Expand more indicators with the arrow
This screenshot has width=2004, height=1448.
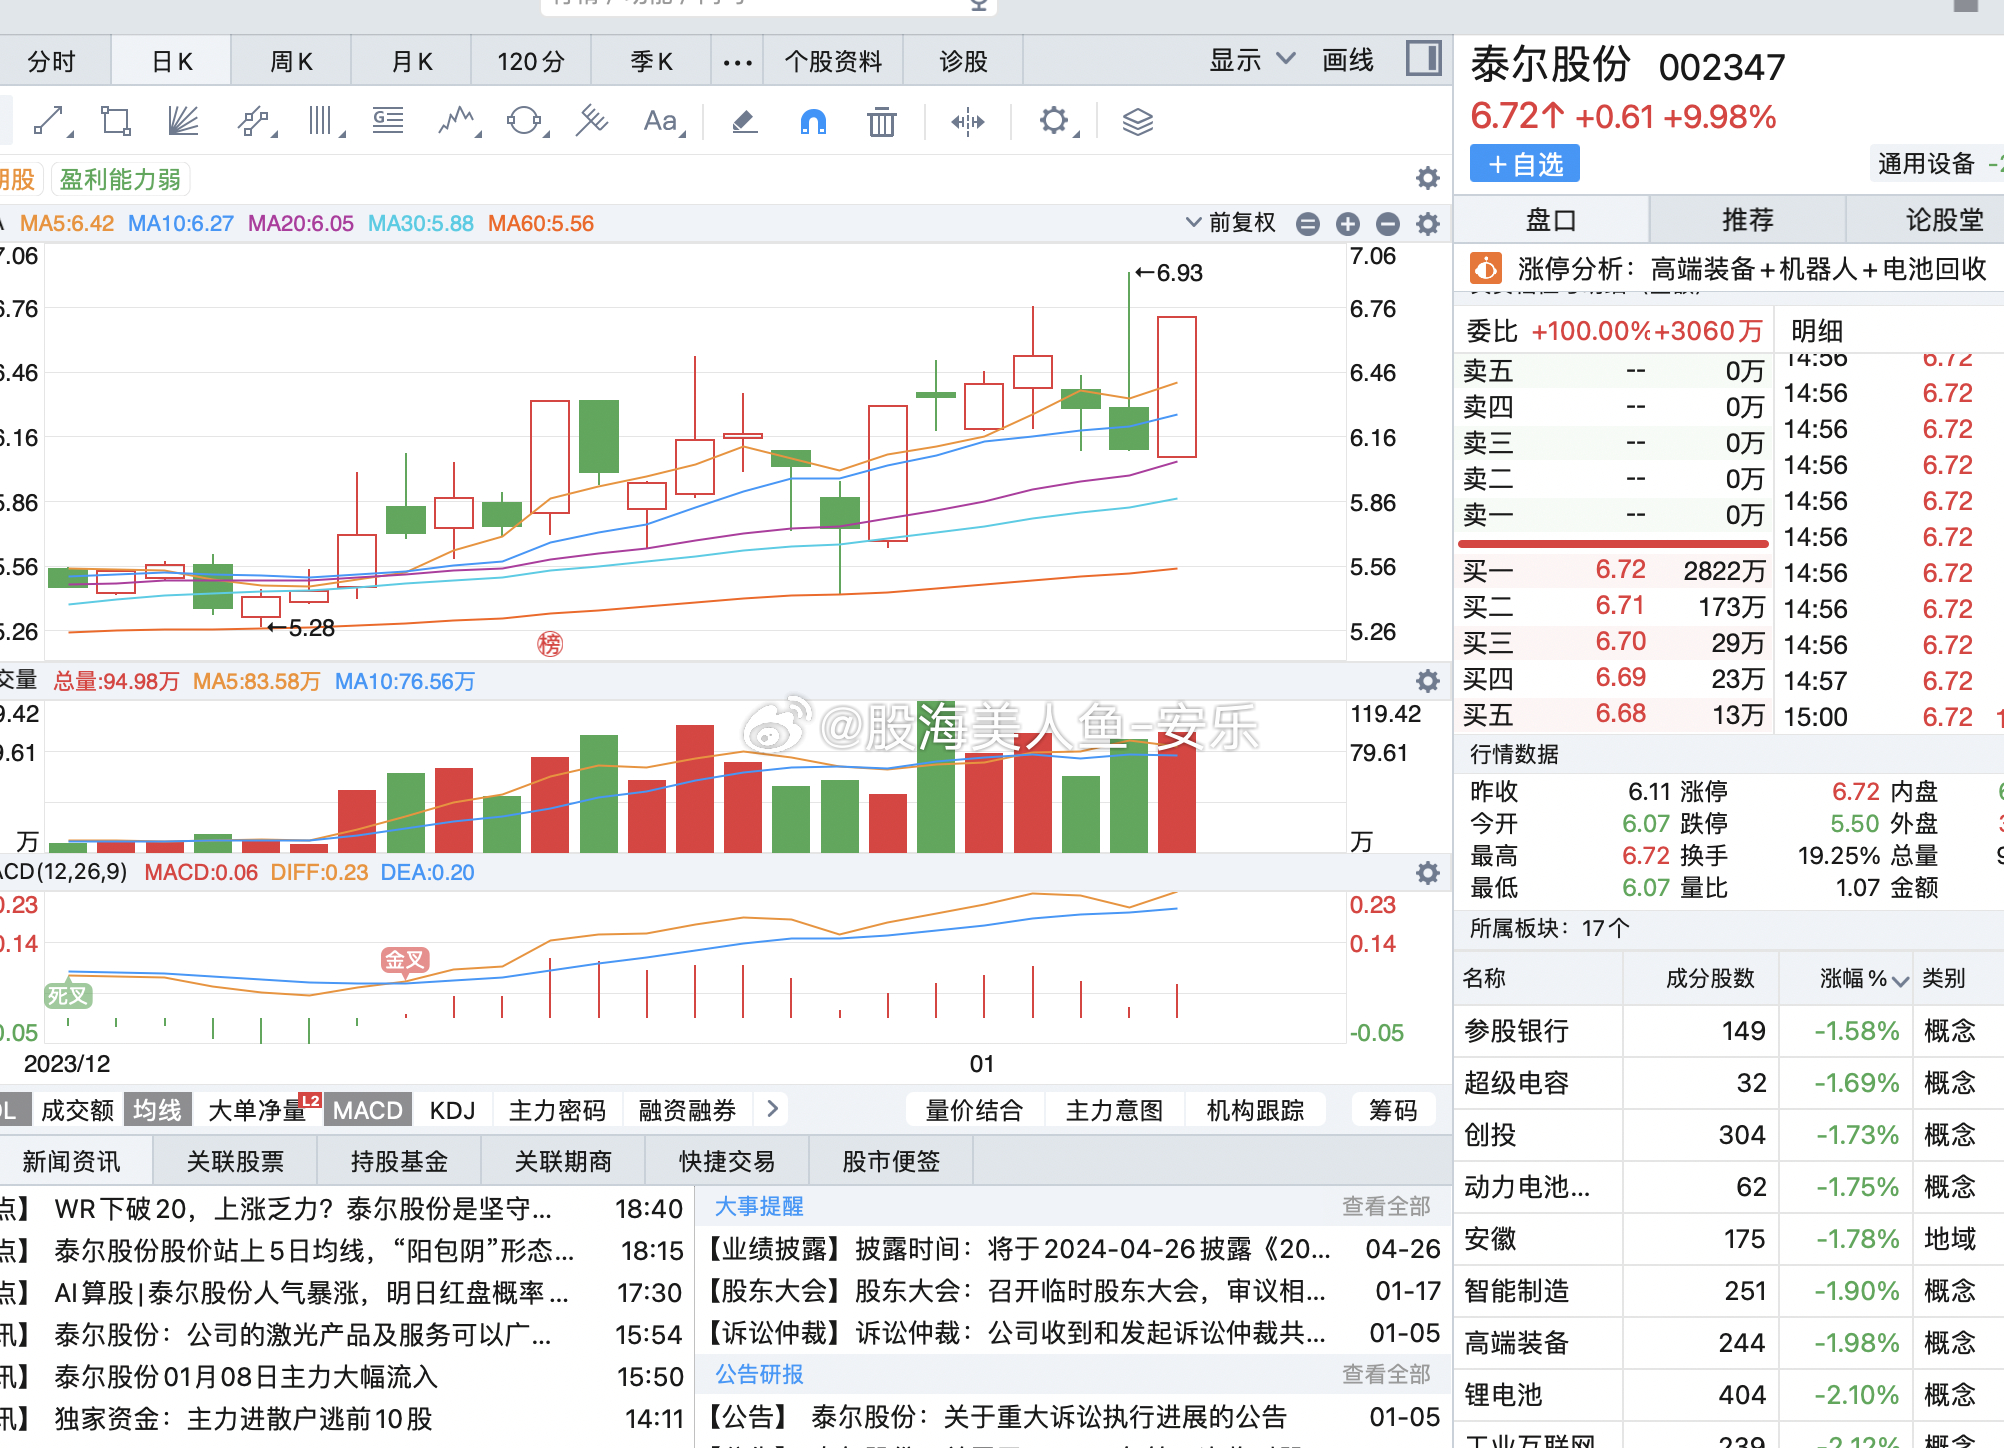coord(772,1108)
